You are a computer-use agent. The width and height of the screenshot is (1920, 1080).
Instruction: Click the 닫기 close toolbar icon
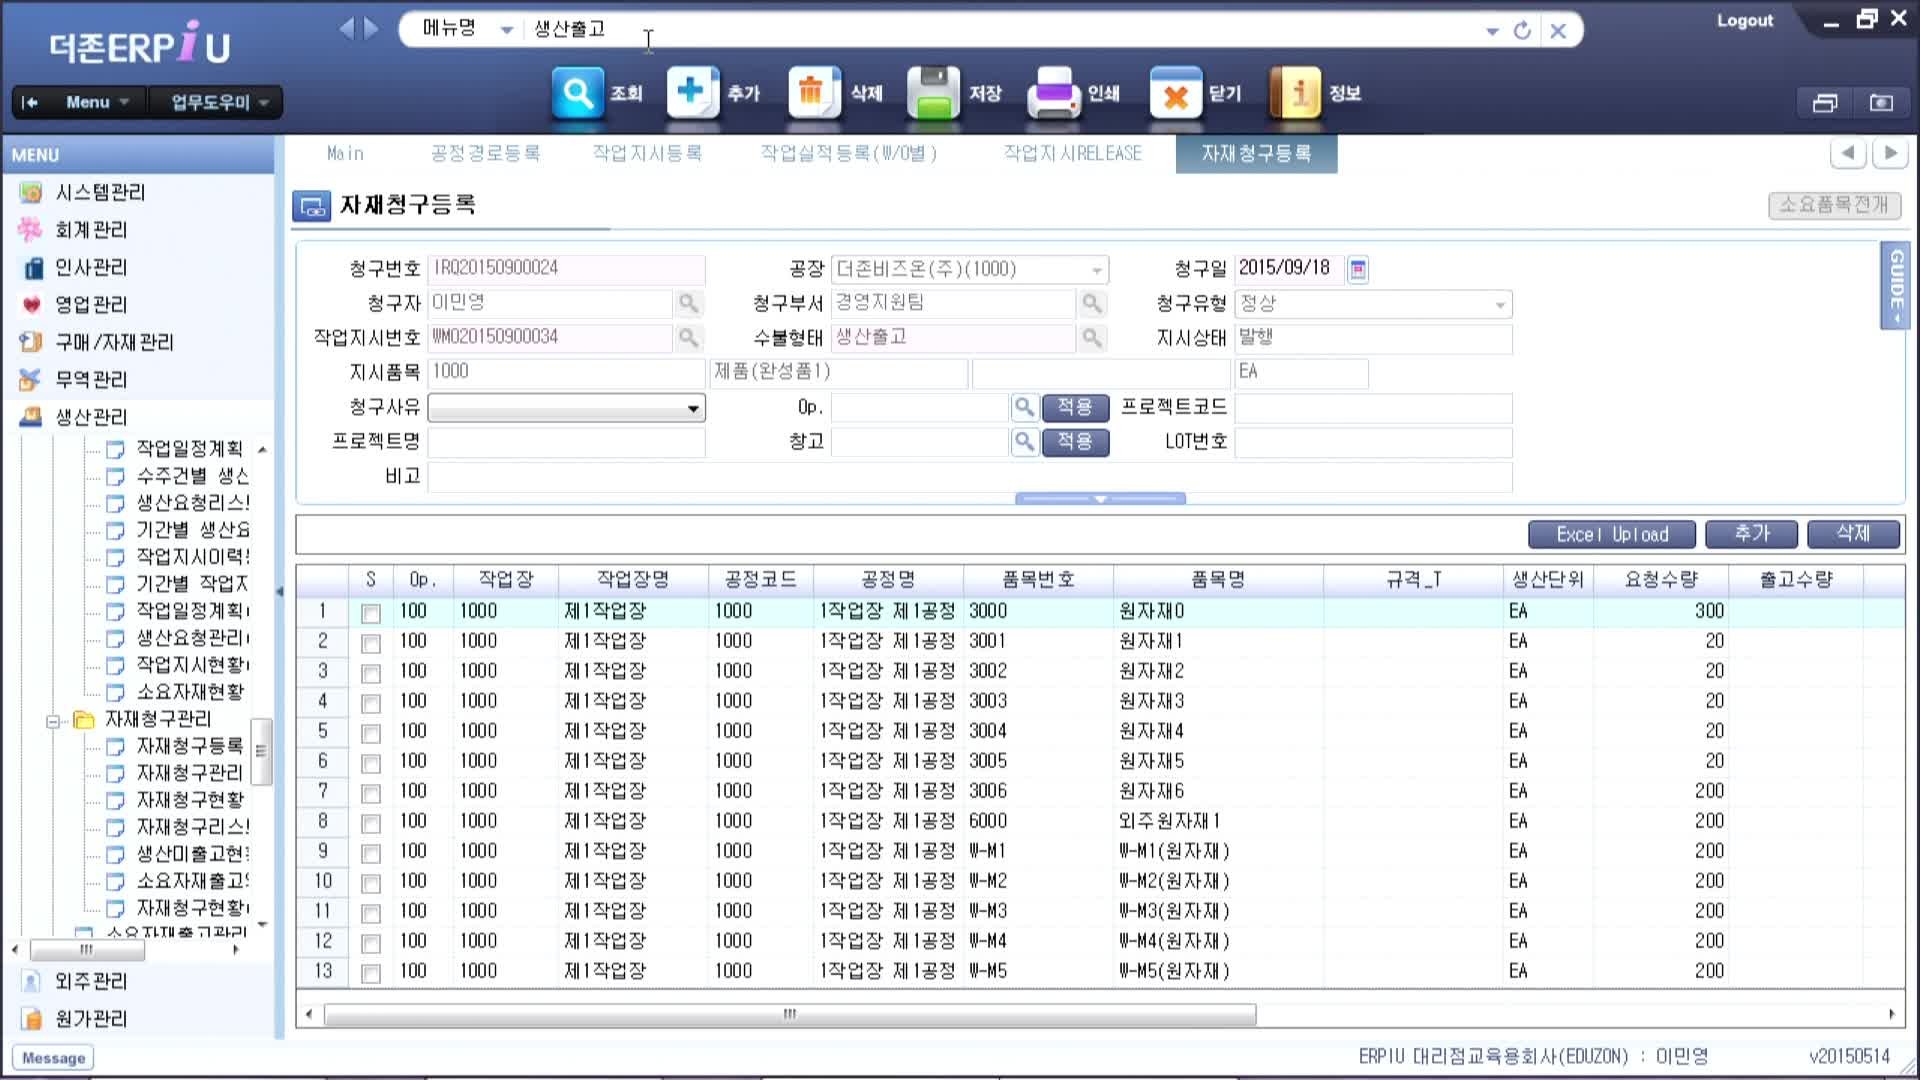point(1176,93)
